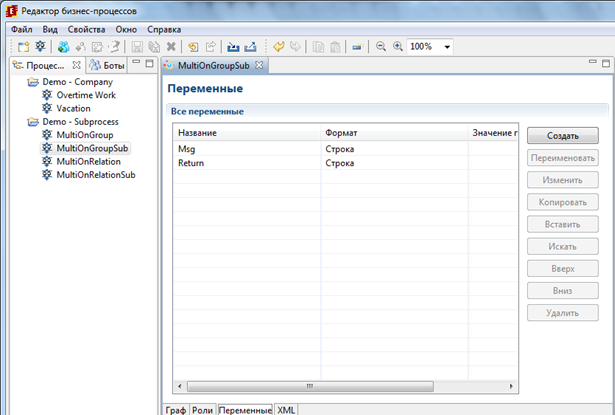Open the Свойства menu
This screenshot has width=615, height=415.
[86, 29]
